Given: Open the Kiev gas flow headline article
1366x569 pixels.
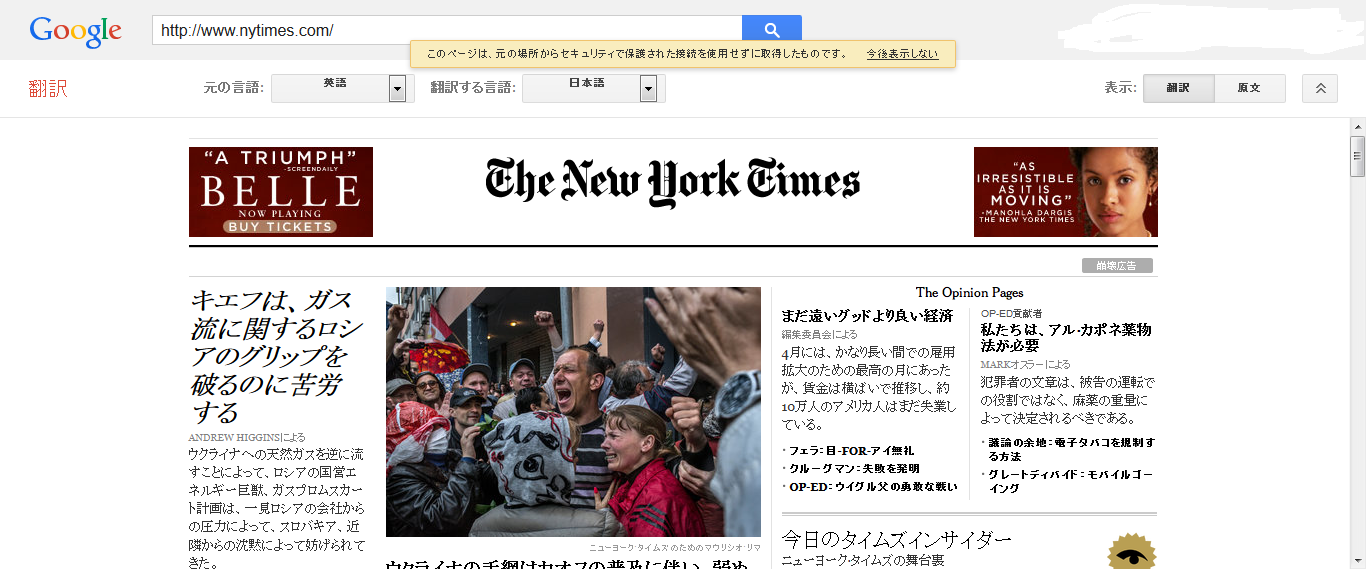Looking at the screenshot, I should 276,356.
